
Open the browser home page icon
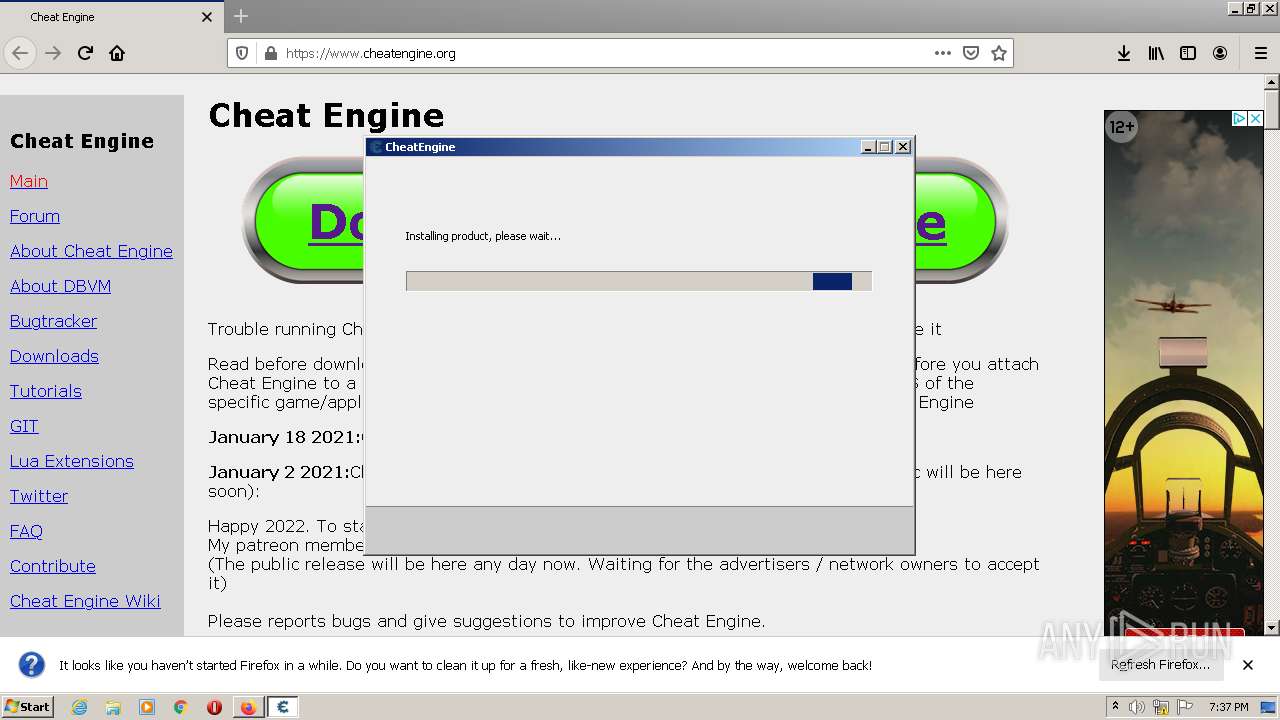coord(117,53)
